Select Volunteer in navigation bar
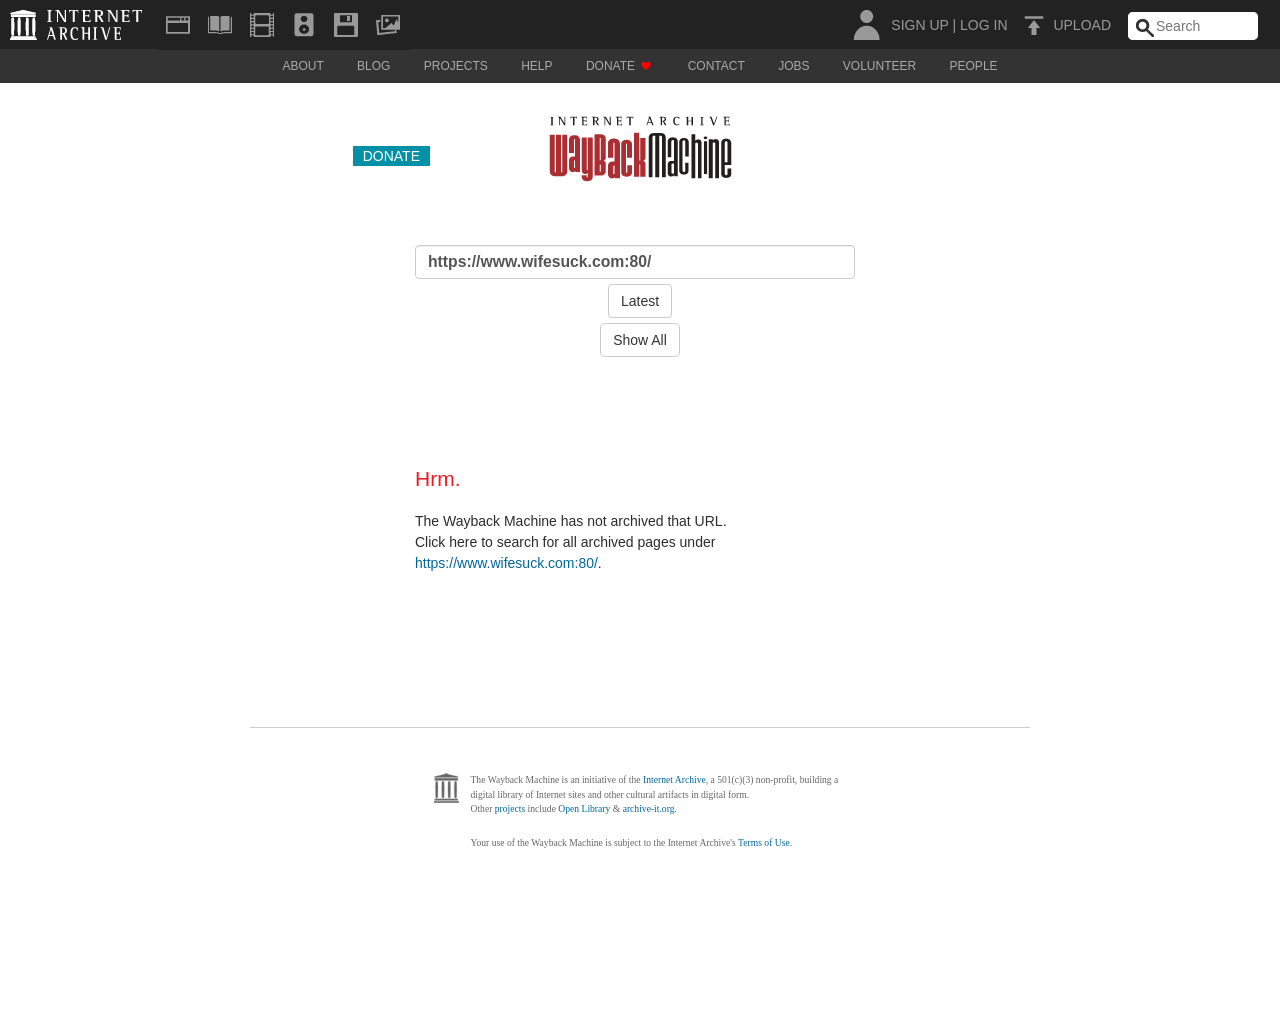The width and height of the screenshot is (1280, 1024). click(x=879, y=66)
